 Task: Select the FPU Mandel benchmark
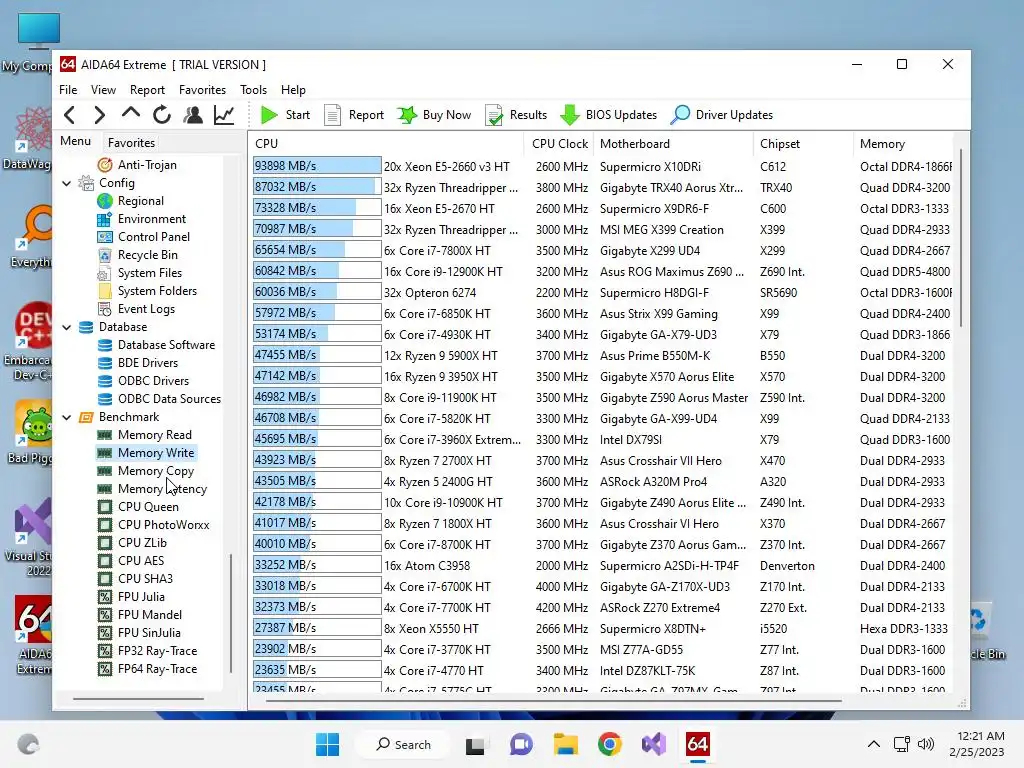[x=140, y=615]
